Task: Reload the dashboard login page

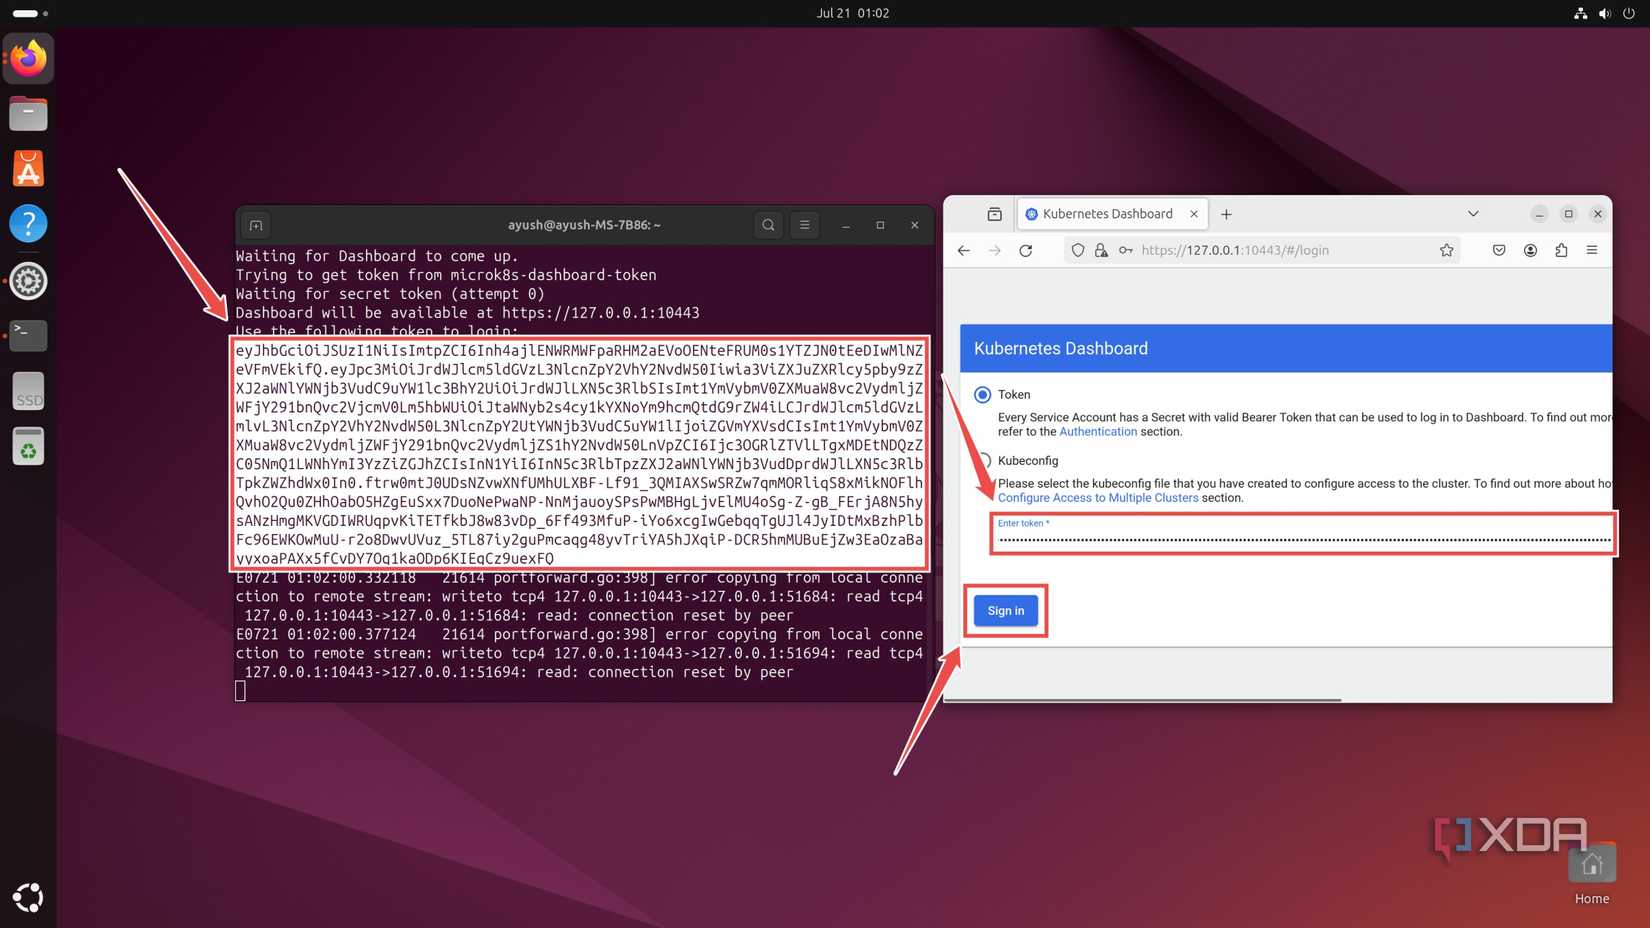Action: pyautogui.click(x=1026, y=251)
